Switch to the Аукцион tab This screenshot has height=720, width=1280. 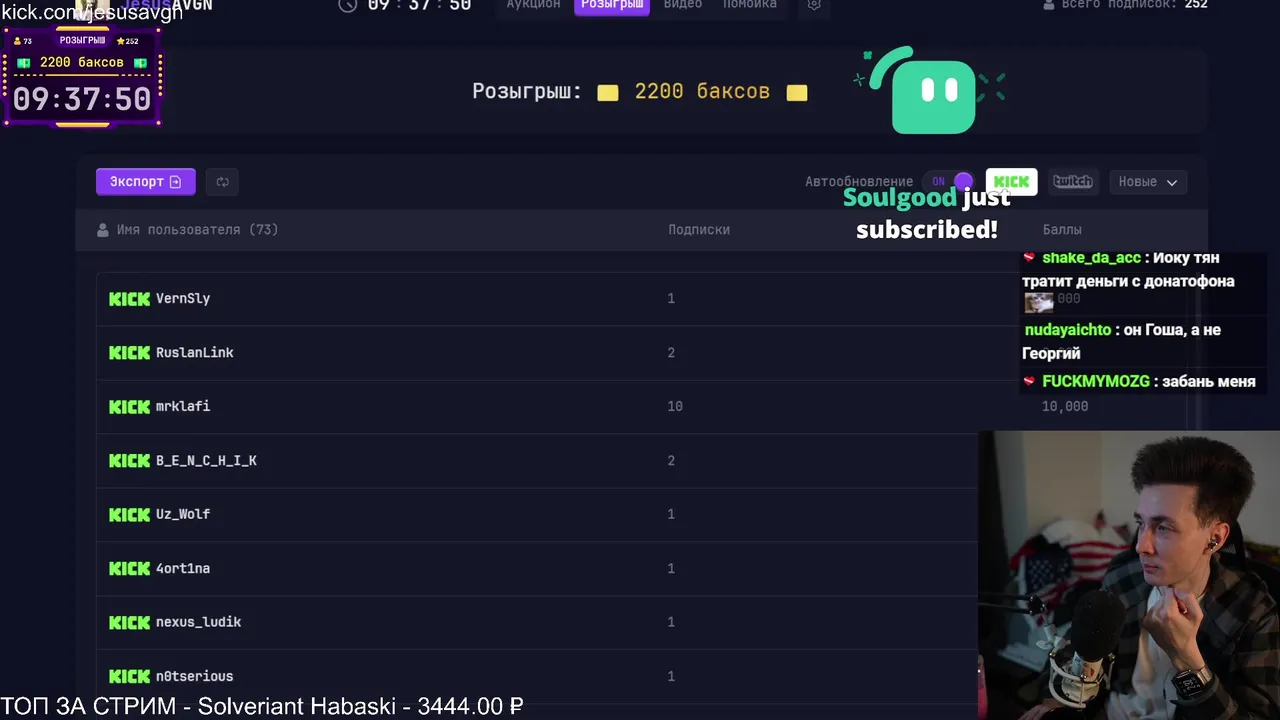(533, 5)
